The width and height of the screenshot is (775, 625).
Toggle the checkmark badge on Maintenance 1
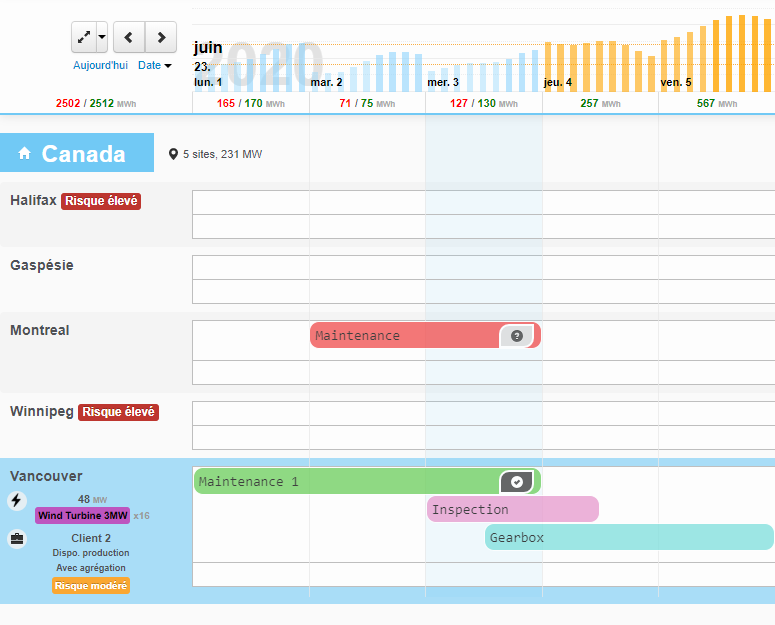coord(516,482)
